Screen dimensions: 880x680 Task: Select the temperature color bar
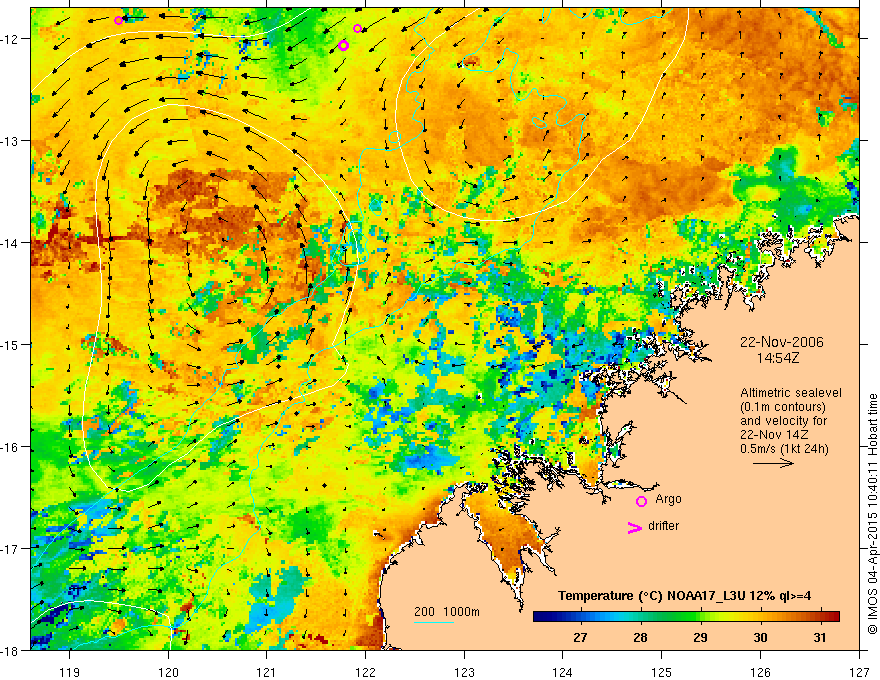(x=686, y=617)
